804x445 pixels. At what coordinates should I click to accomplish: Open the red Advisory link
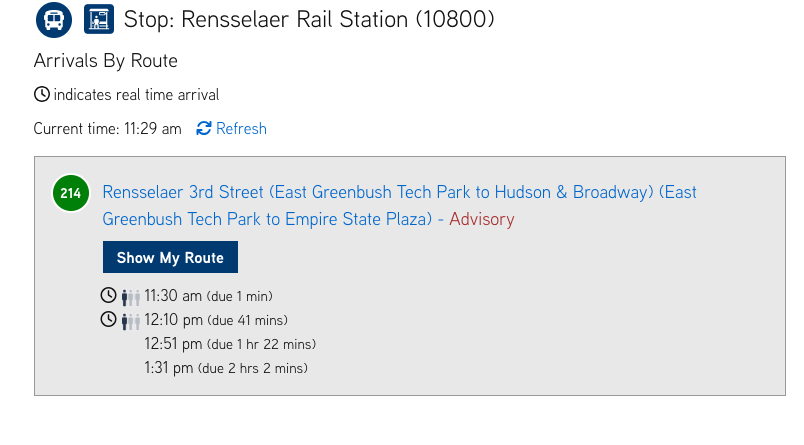481,219
